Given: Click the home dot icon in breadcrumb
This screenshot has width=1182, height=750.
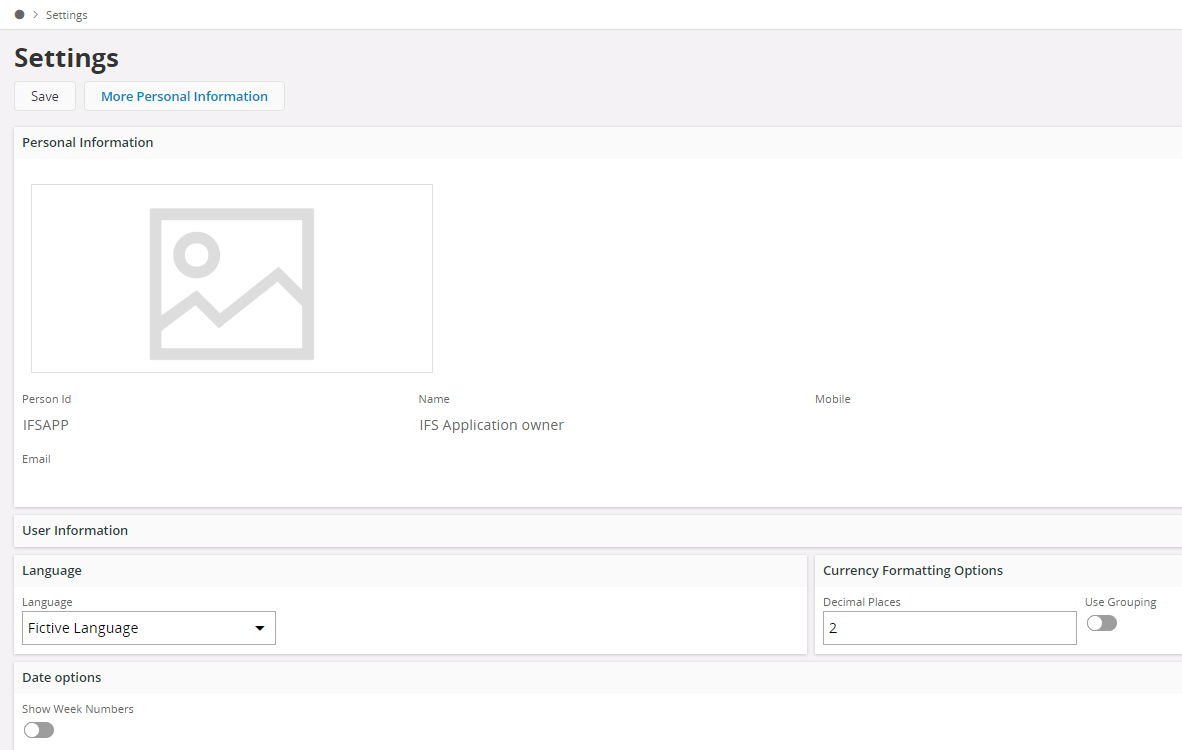Looking at the screenshot, I should click(20, 15).
